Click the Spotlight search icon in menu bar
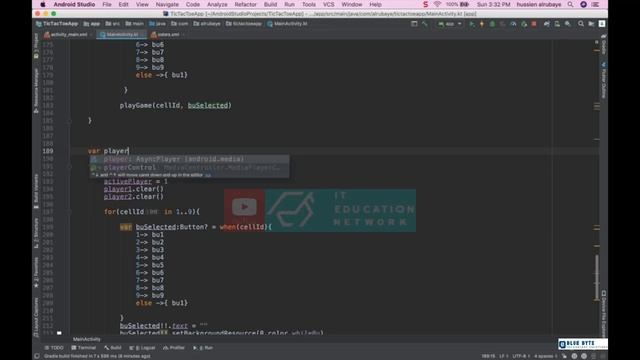The height and width of the screenshot is (360, 640). pos(570,4)
